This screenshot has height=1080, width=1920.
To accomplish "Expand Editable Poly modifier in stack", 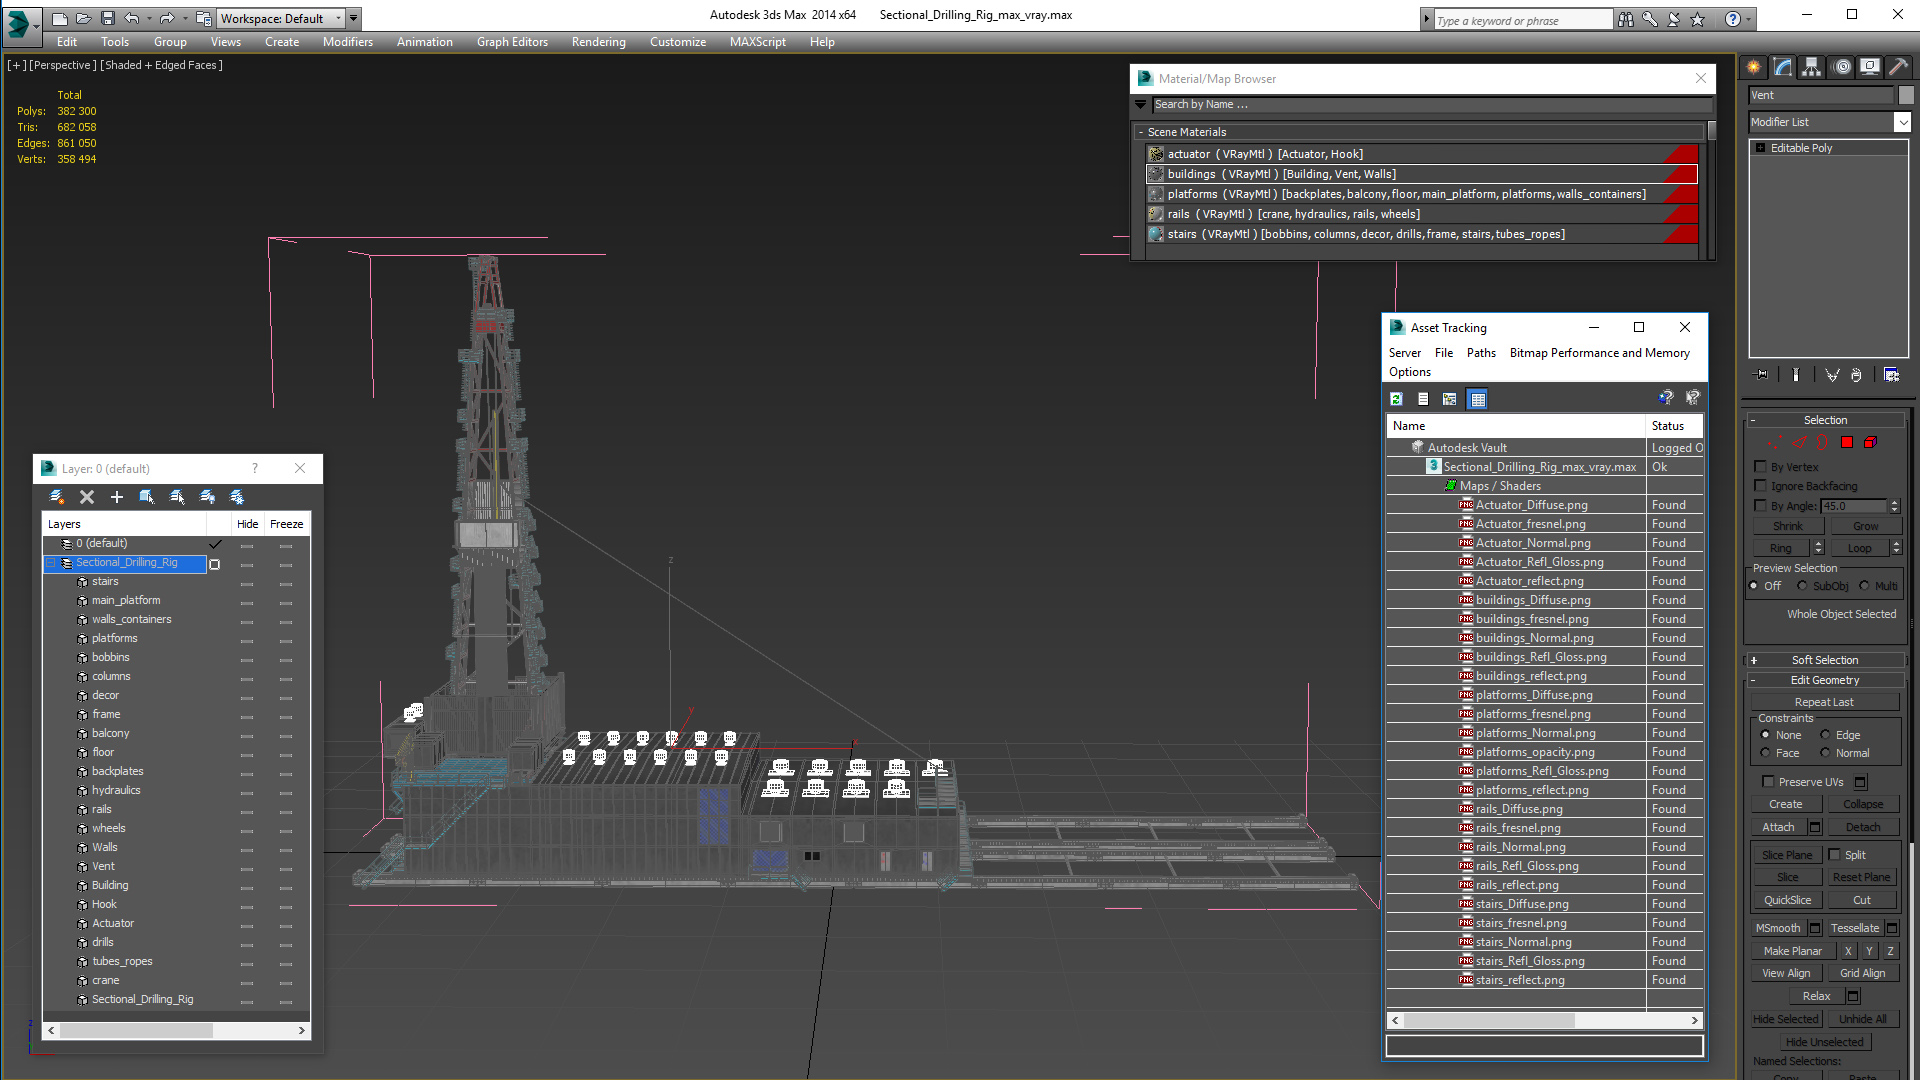I will coord(1760,148).
